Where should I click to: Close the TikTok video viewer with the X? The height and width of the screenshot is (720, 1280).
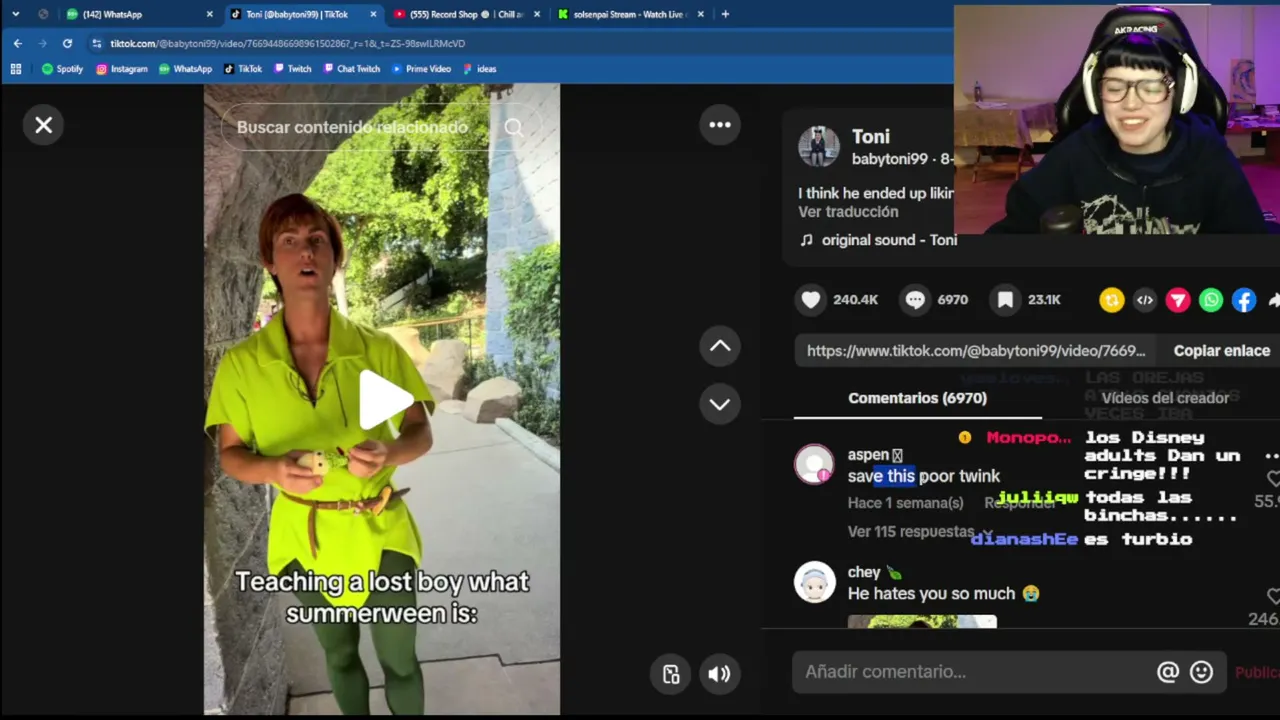click(x=43, y=125)
